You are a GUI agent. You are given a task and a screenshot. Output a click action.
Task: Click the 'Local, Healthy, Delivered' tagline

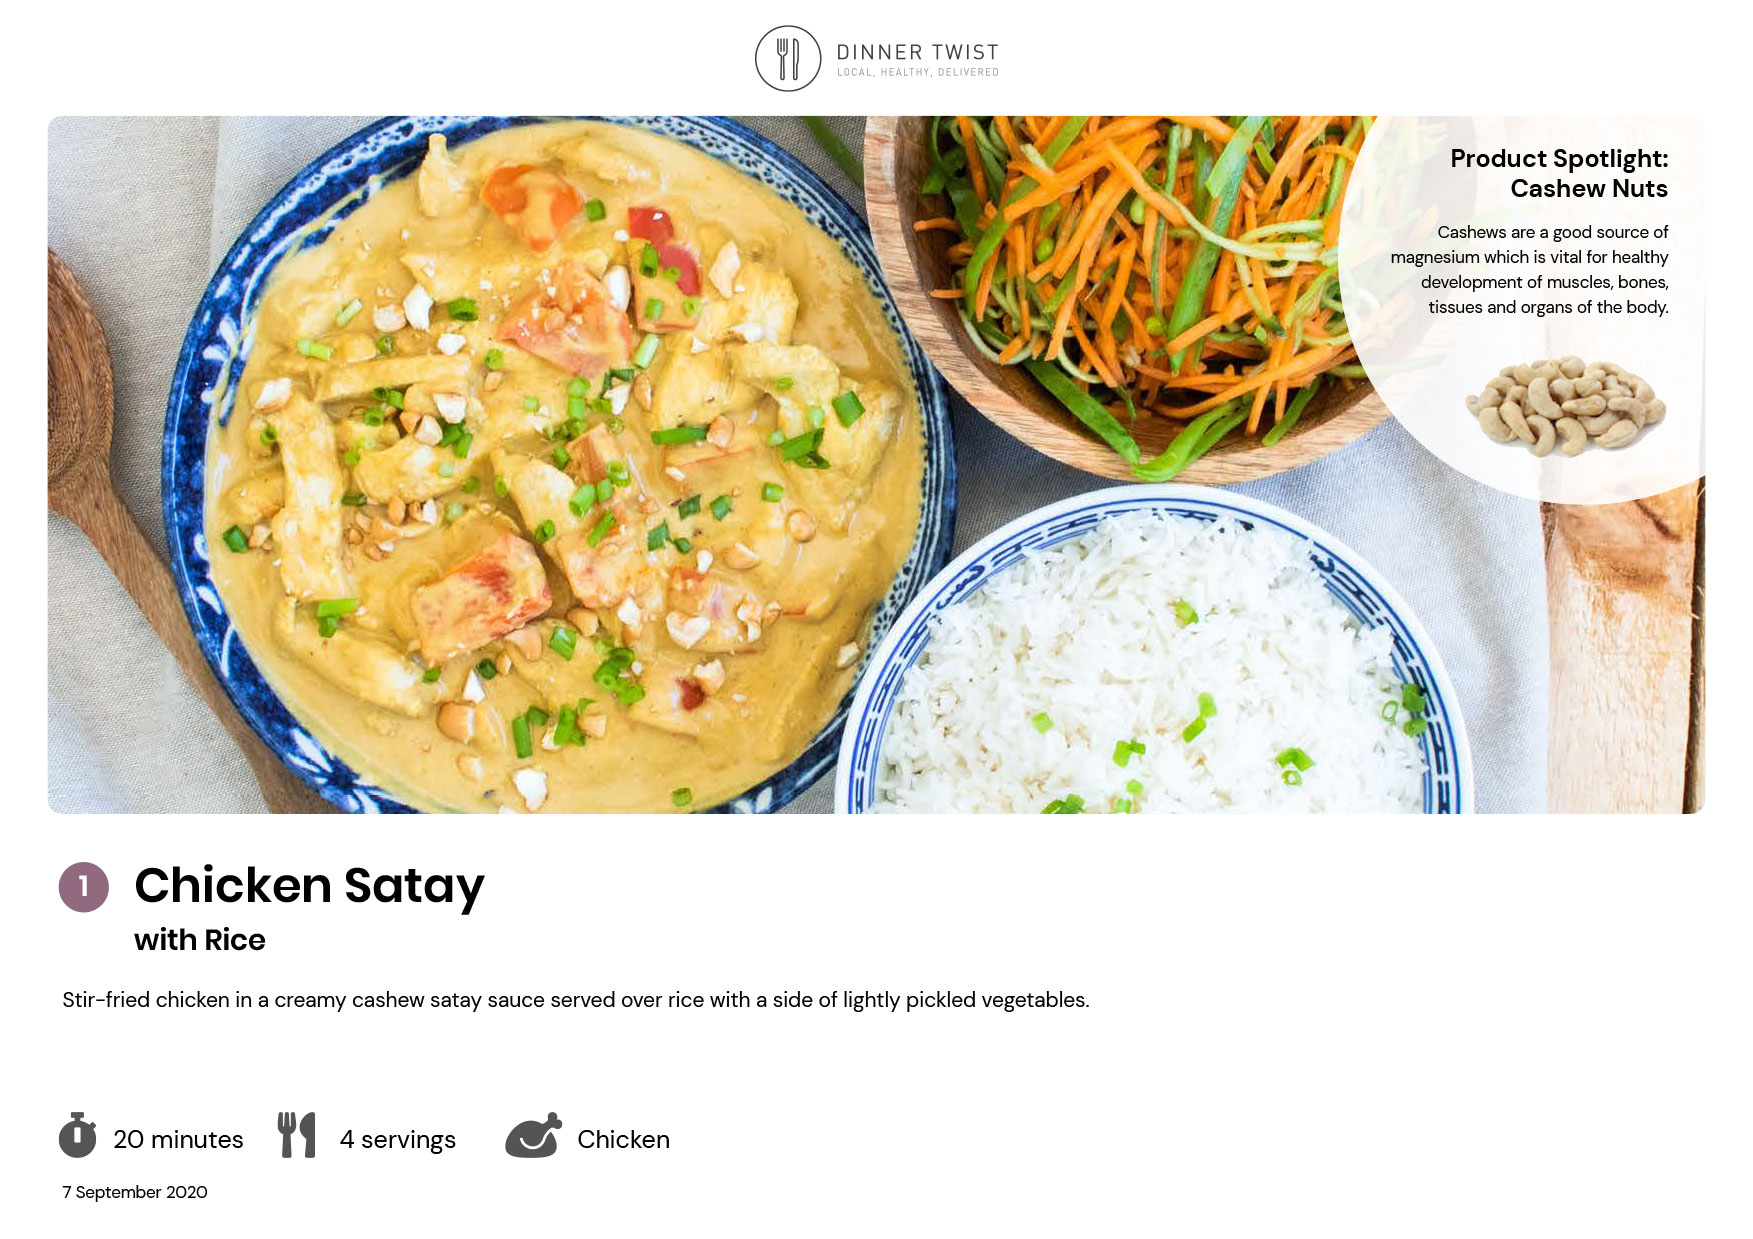(918, 73)
